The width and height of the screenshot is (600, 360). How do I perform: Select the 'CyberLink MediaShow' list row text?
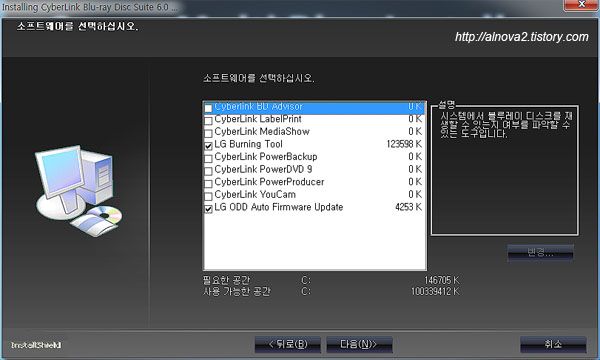(262, 132)
